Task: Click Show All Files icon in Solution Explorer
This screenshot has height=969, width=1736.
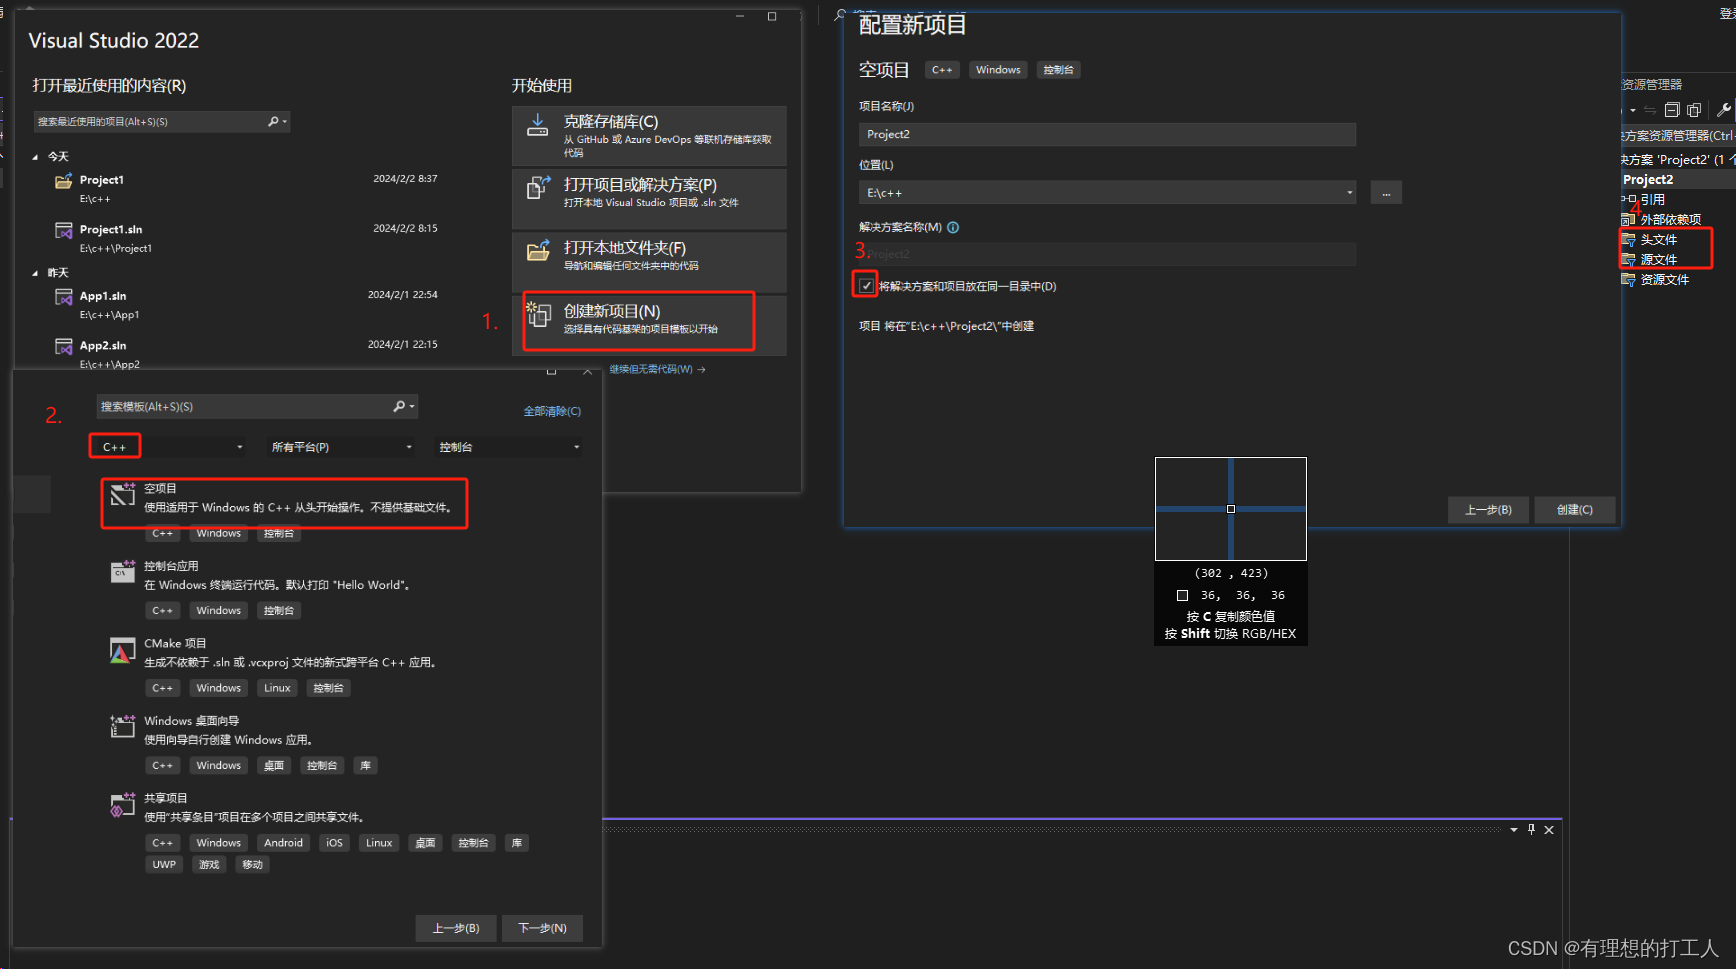Action: [x=1694, y=110]
